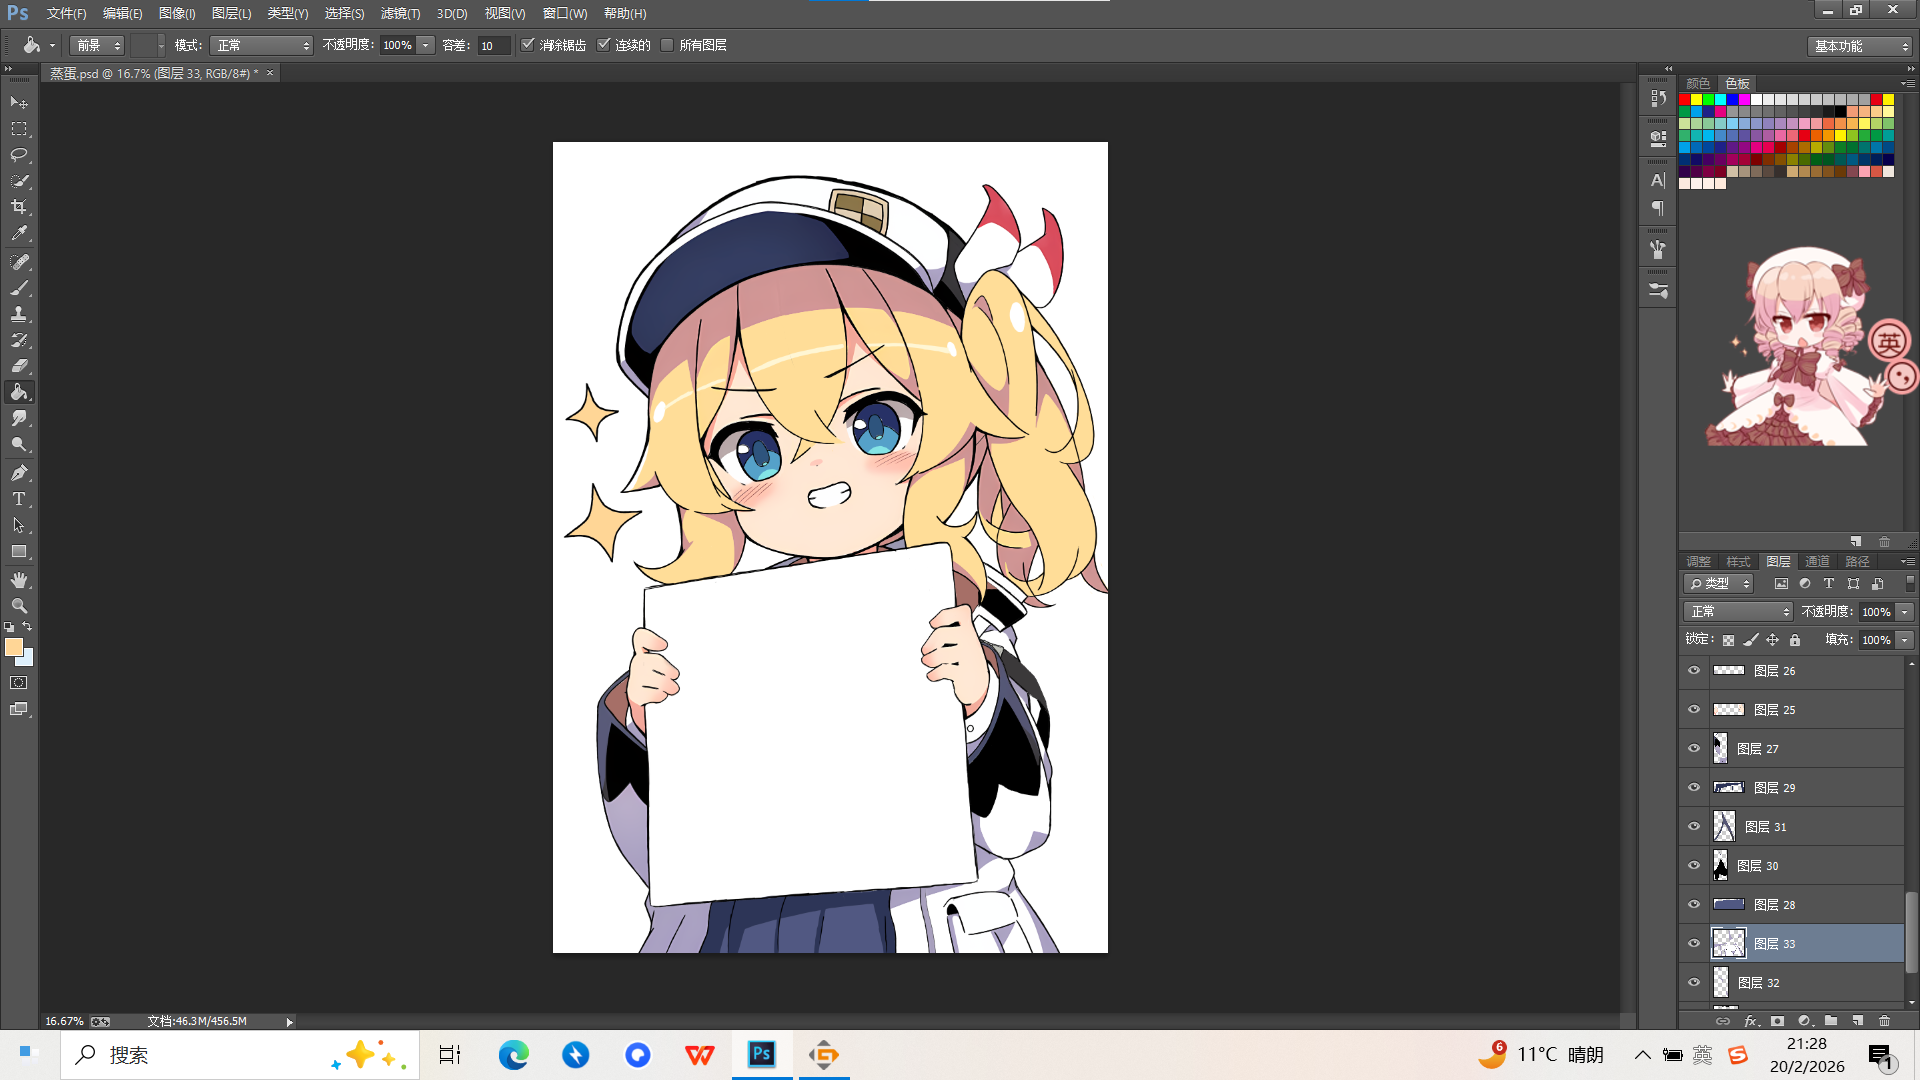Hide 图层 33 via eye icon
The height and width of the screenshot is (1080, 1920).
point(1694,944)
